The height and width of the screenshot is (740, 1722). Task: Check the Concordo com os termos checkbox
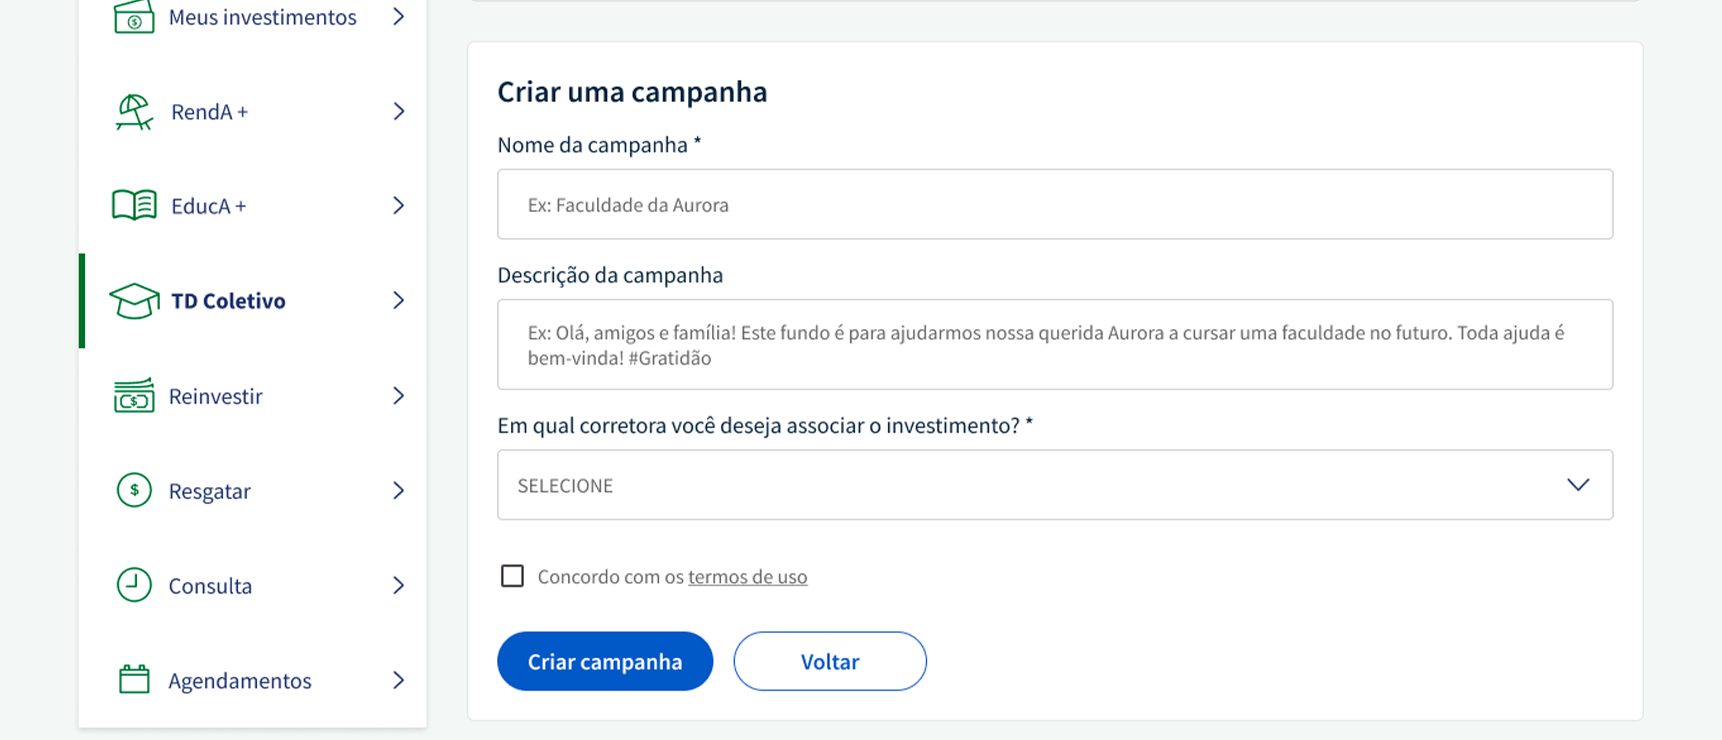point(512,576)
